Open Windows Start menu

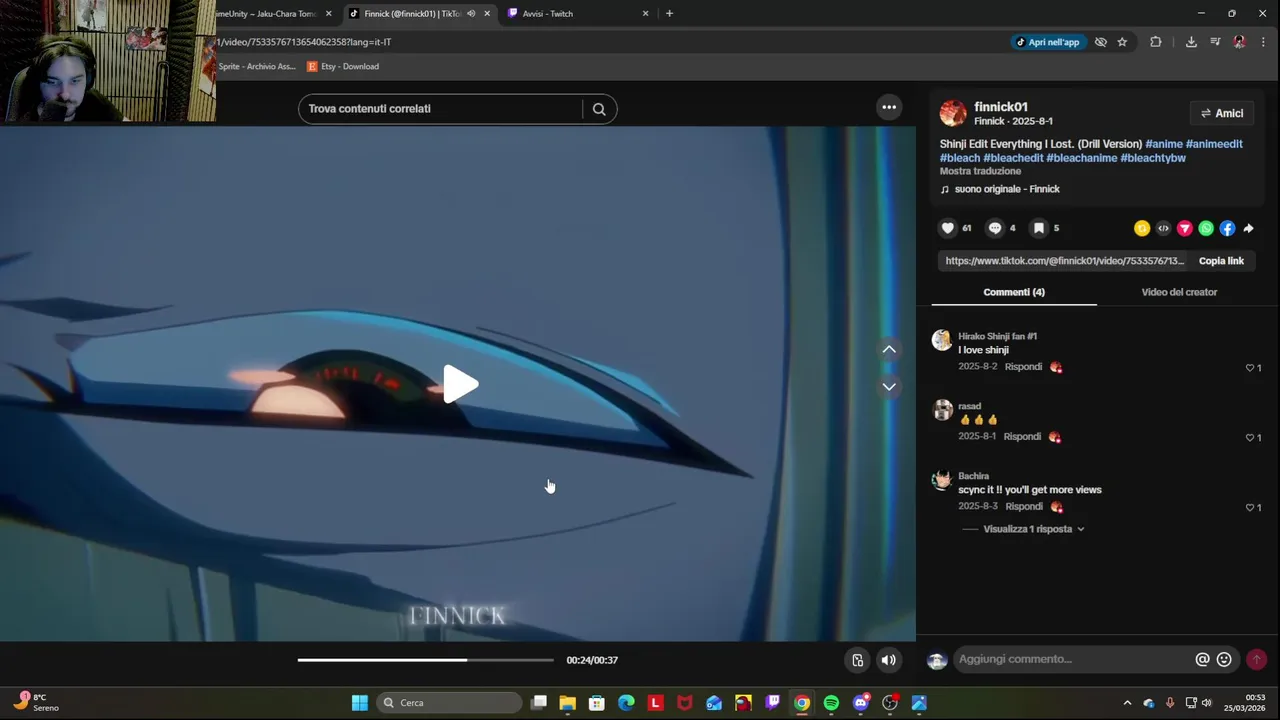360,703
